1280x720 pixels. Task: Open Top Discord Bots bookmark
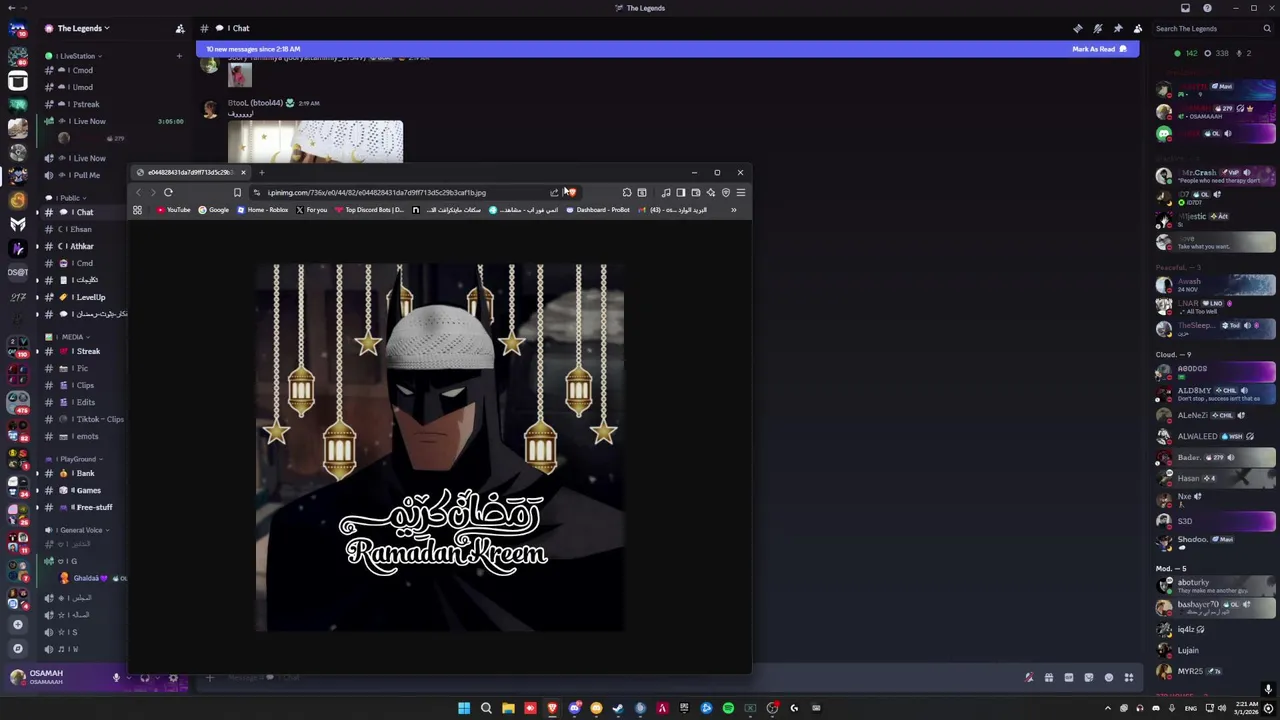369,210
